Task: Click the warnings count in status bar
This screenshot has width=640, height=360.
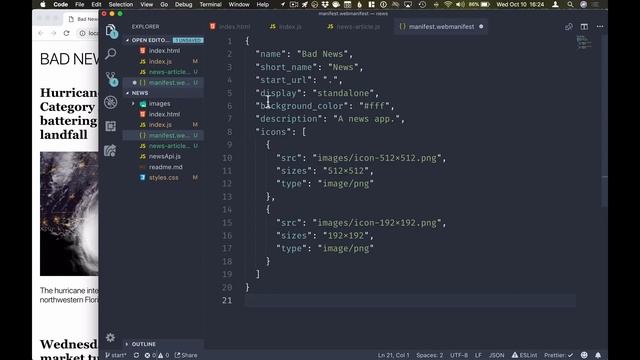Action: click(x=164, y=355)
